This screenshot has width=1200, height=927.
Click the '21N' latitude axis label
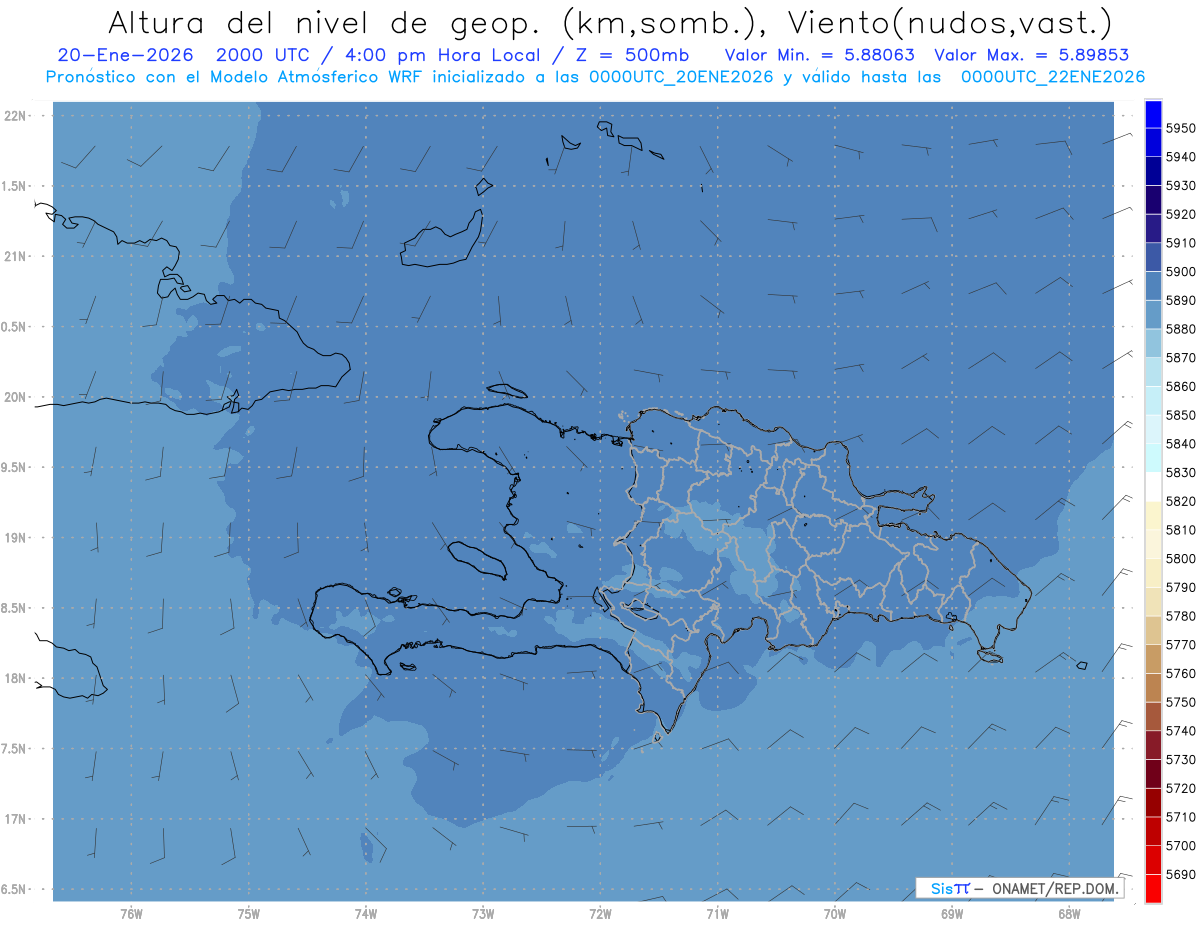point(15,257)
